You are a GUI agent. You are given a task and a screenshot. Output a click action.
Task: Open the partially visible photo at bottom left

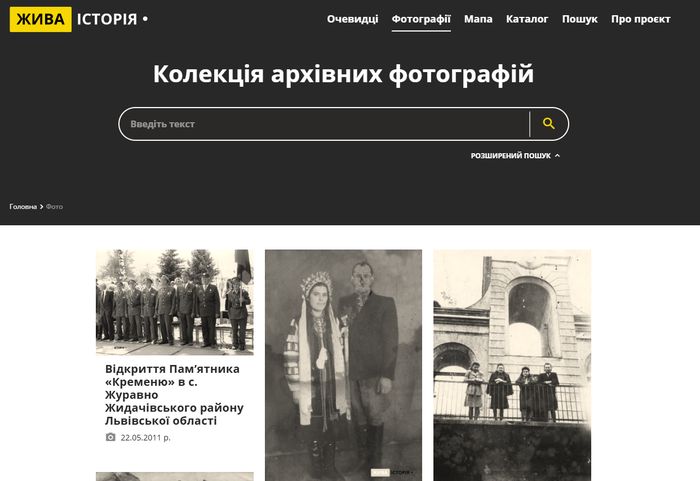(174, 476)
